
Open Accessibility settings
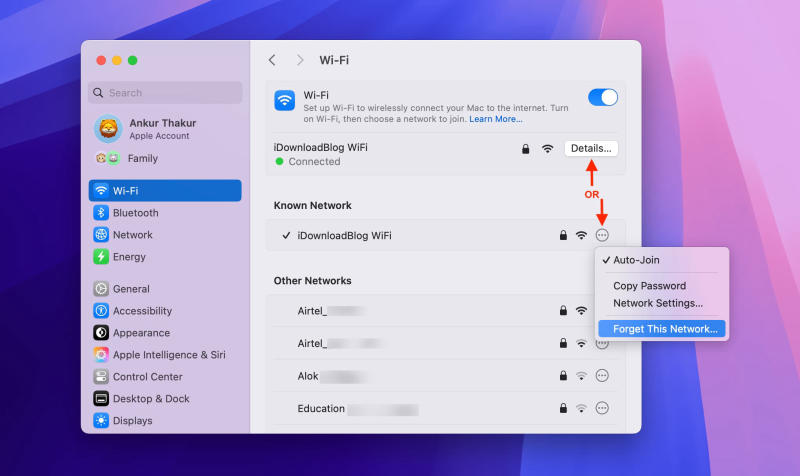[x=142, y=311]
